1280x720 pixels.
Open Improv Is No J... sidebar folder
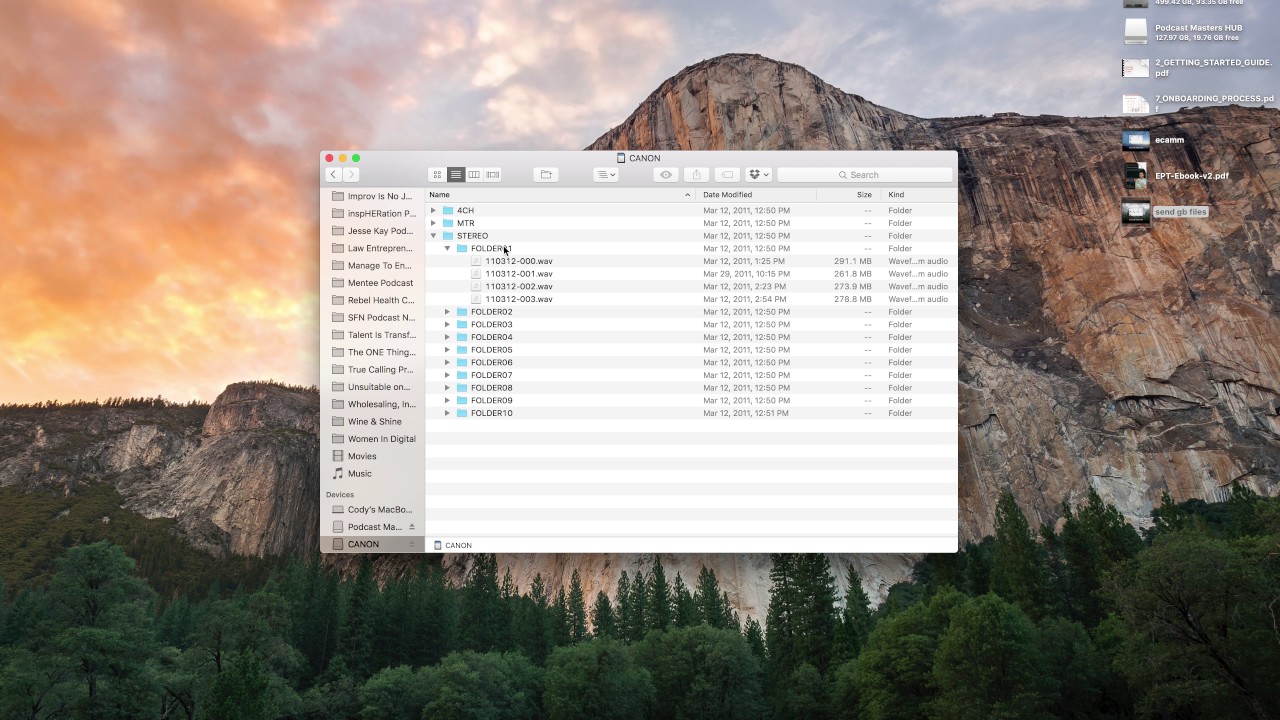coord(372,196)
